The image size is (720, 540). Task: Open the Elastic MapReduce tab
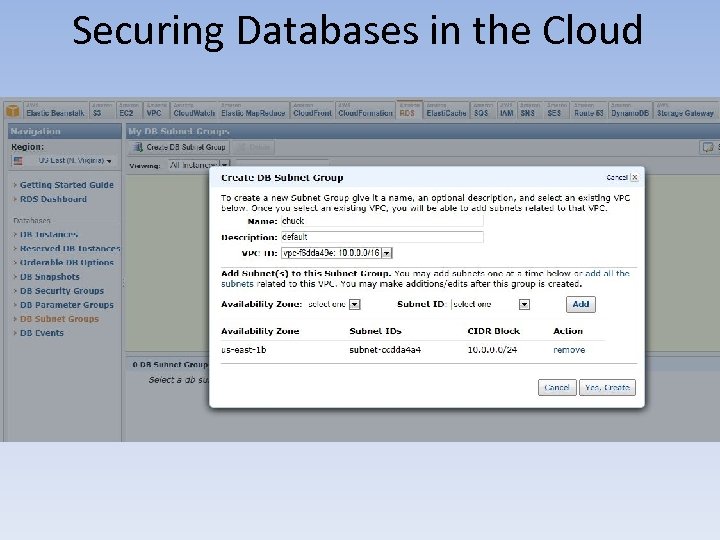253,110
